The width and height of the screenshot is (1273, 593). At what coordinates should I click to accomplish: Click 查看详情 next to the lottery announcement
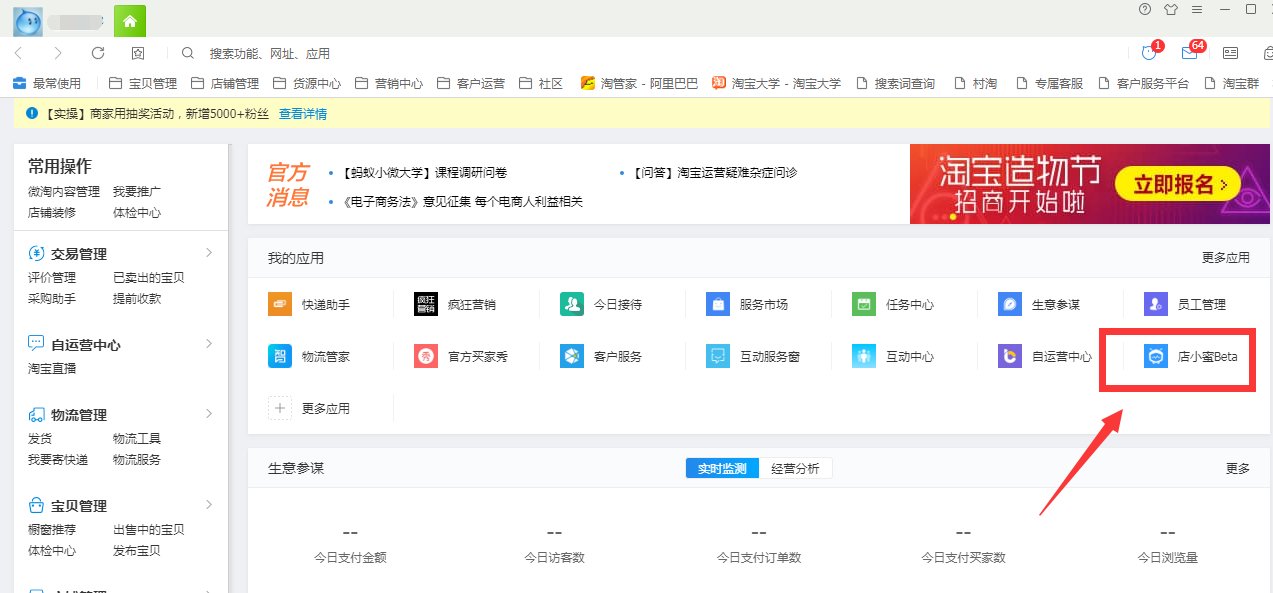[303, 114]
